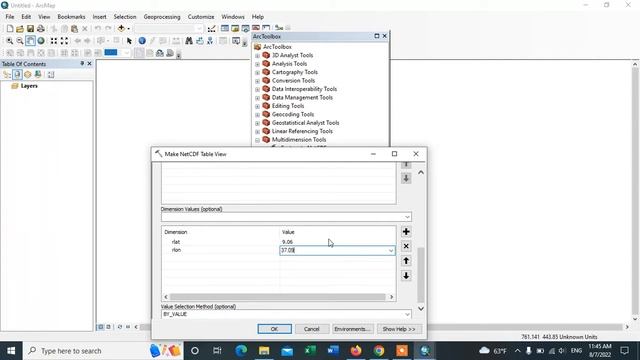
Task: Click the Fixed Zoom In icon
Action: click(54, 41)
